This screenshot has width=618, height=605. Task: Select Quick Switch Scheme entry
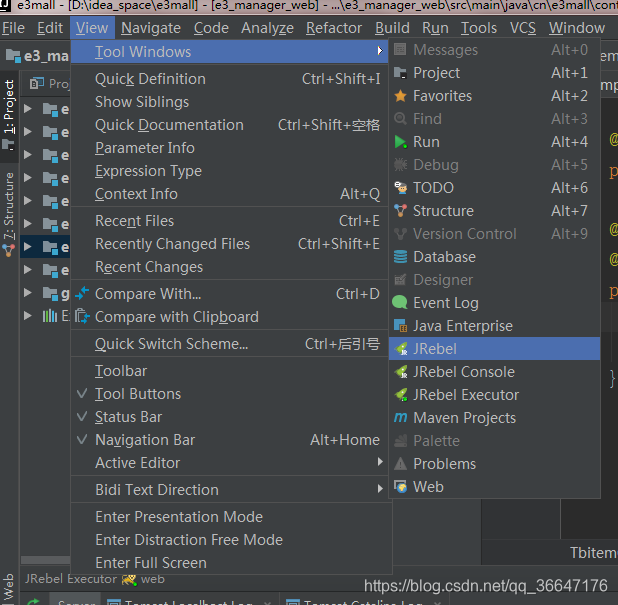[x=229, y=344]
